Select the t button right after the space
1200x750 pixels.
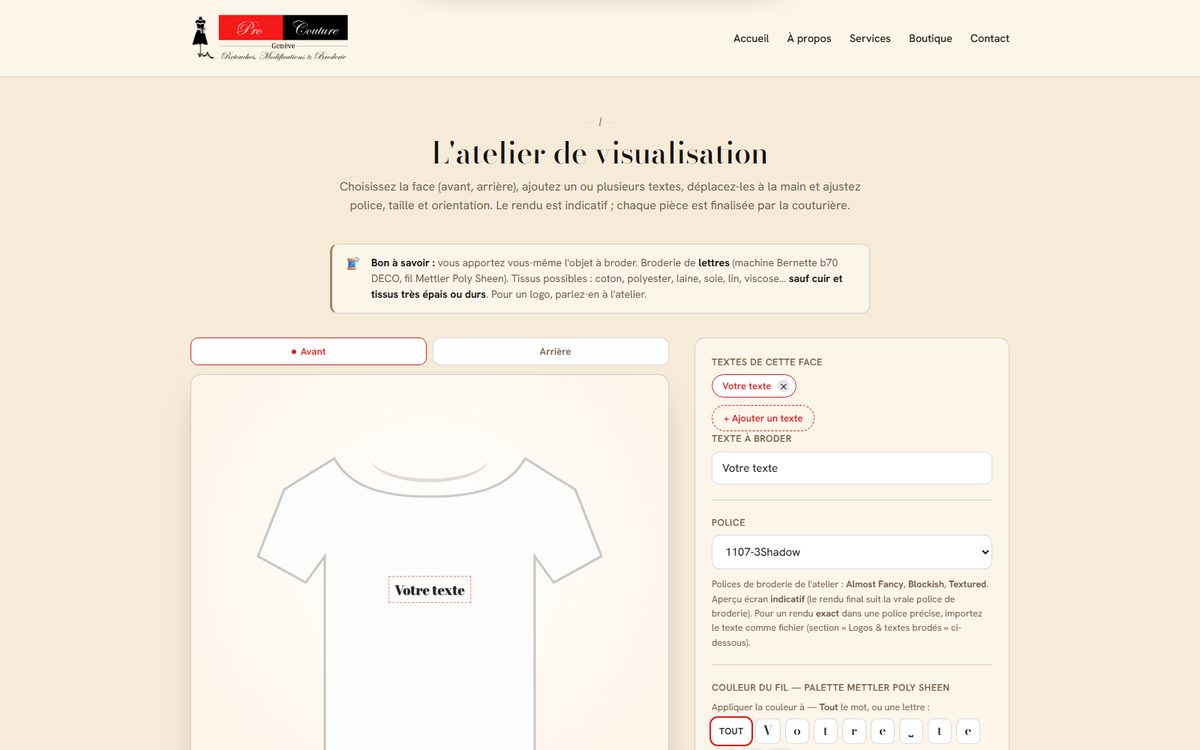[939, 731]
